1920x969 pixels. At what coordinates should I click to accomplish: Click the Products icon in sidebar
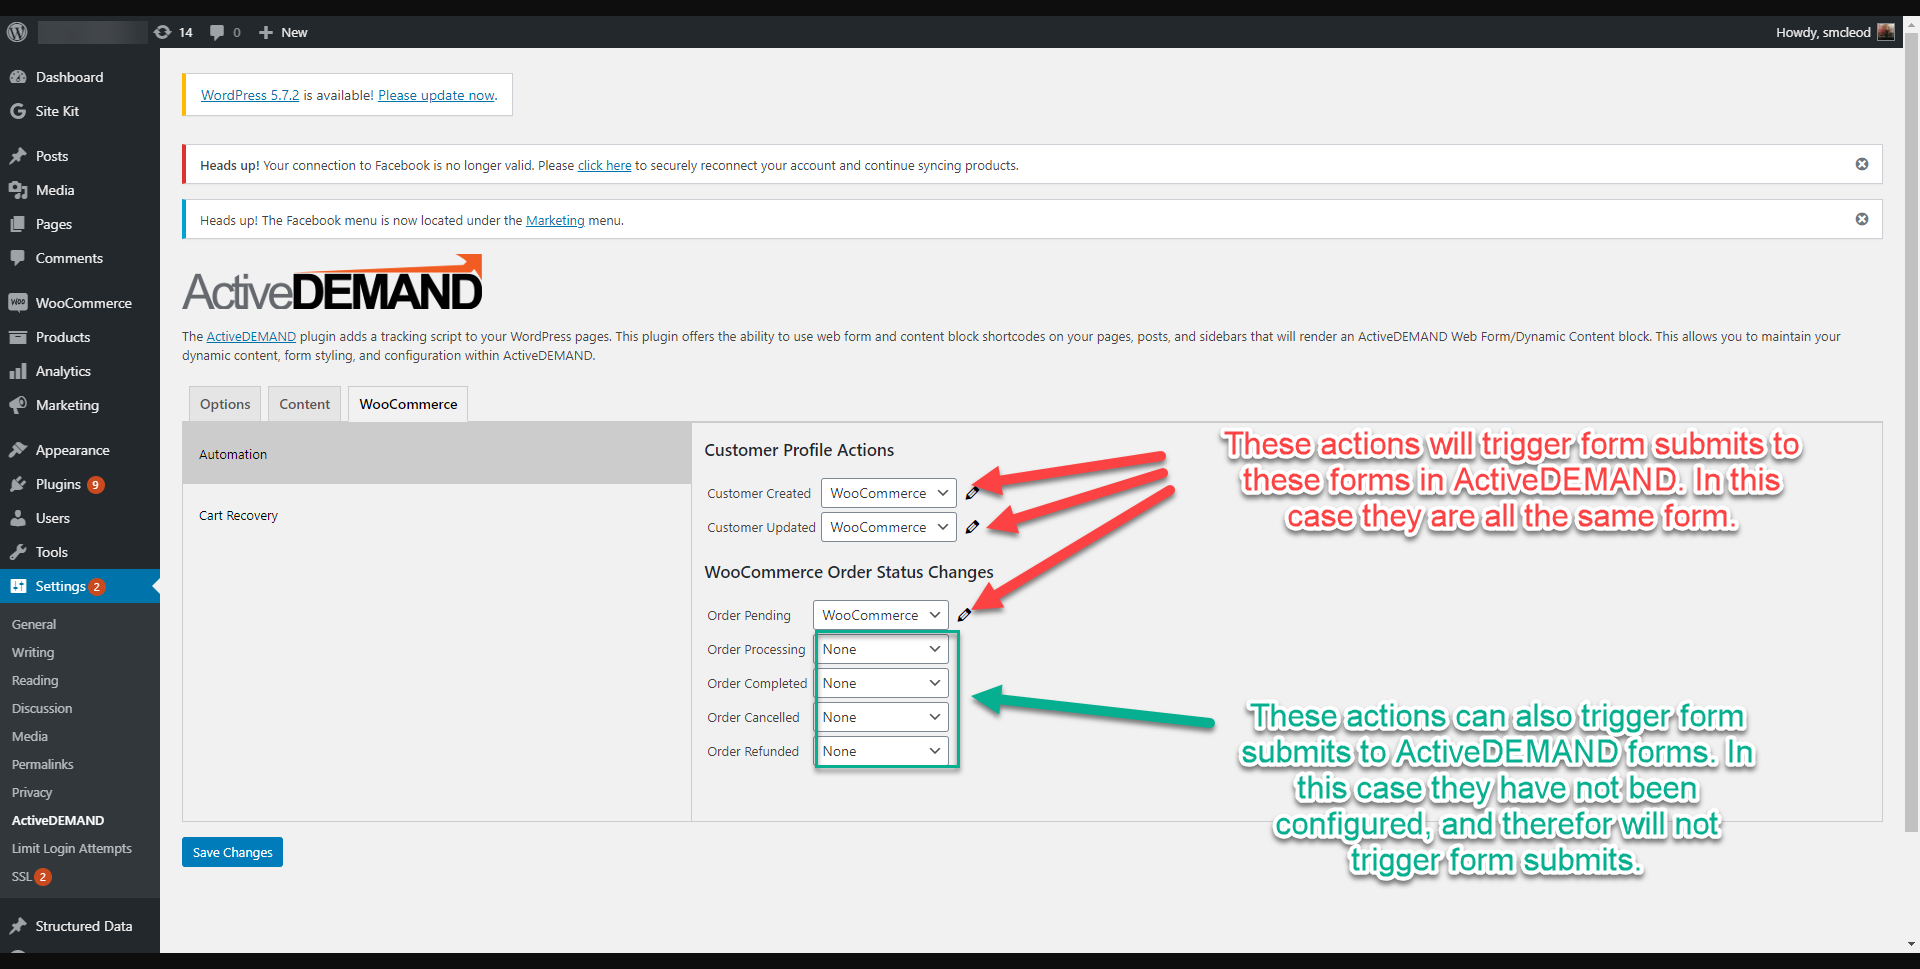[18, 337]
